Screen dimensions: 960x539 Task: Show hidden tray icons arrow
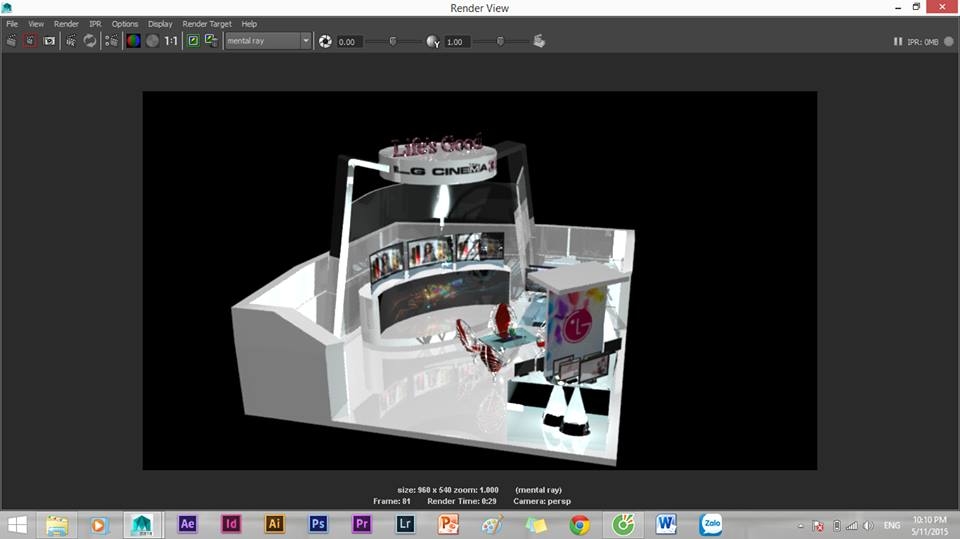(800, 526)
